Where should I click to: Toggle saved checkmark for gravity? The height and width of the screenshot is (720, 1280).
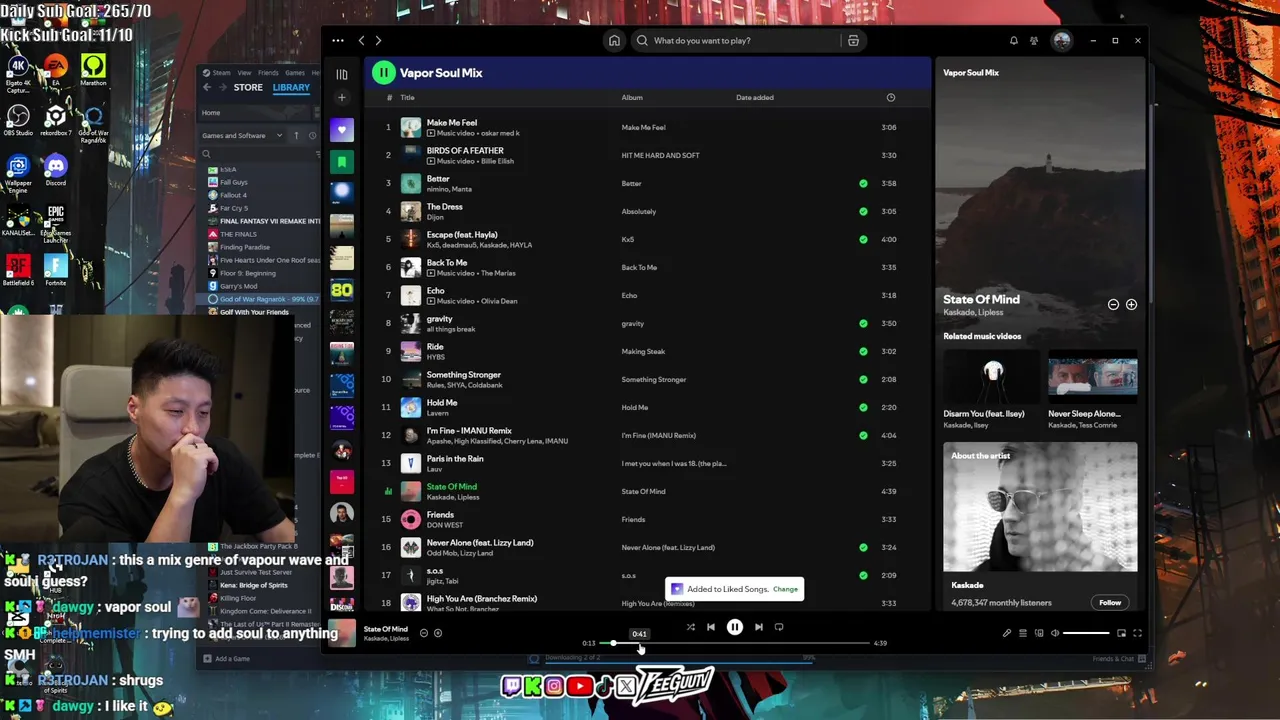[x=863, y=324]
